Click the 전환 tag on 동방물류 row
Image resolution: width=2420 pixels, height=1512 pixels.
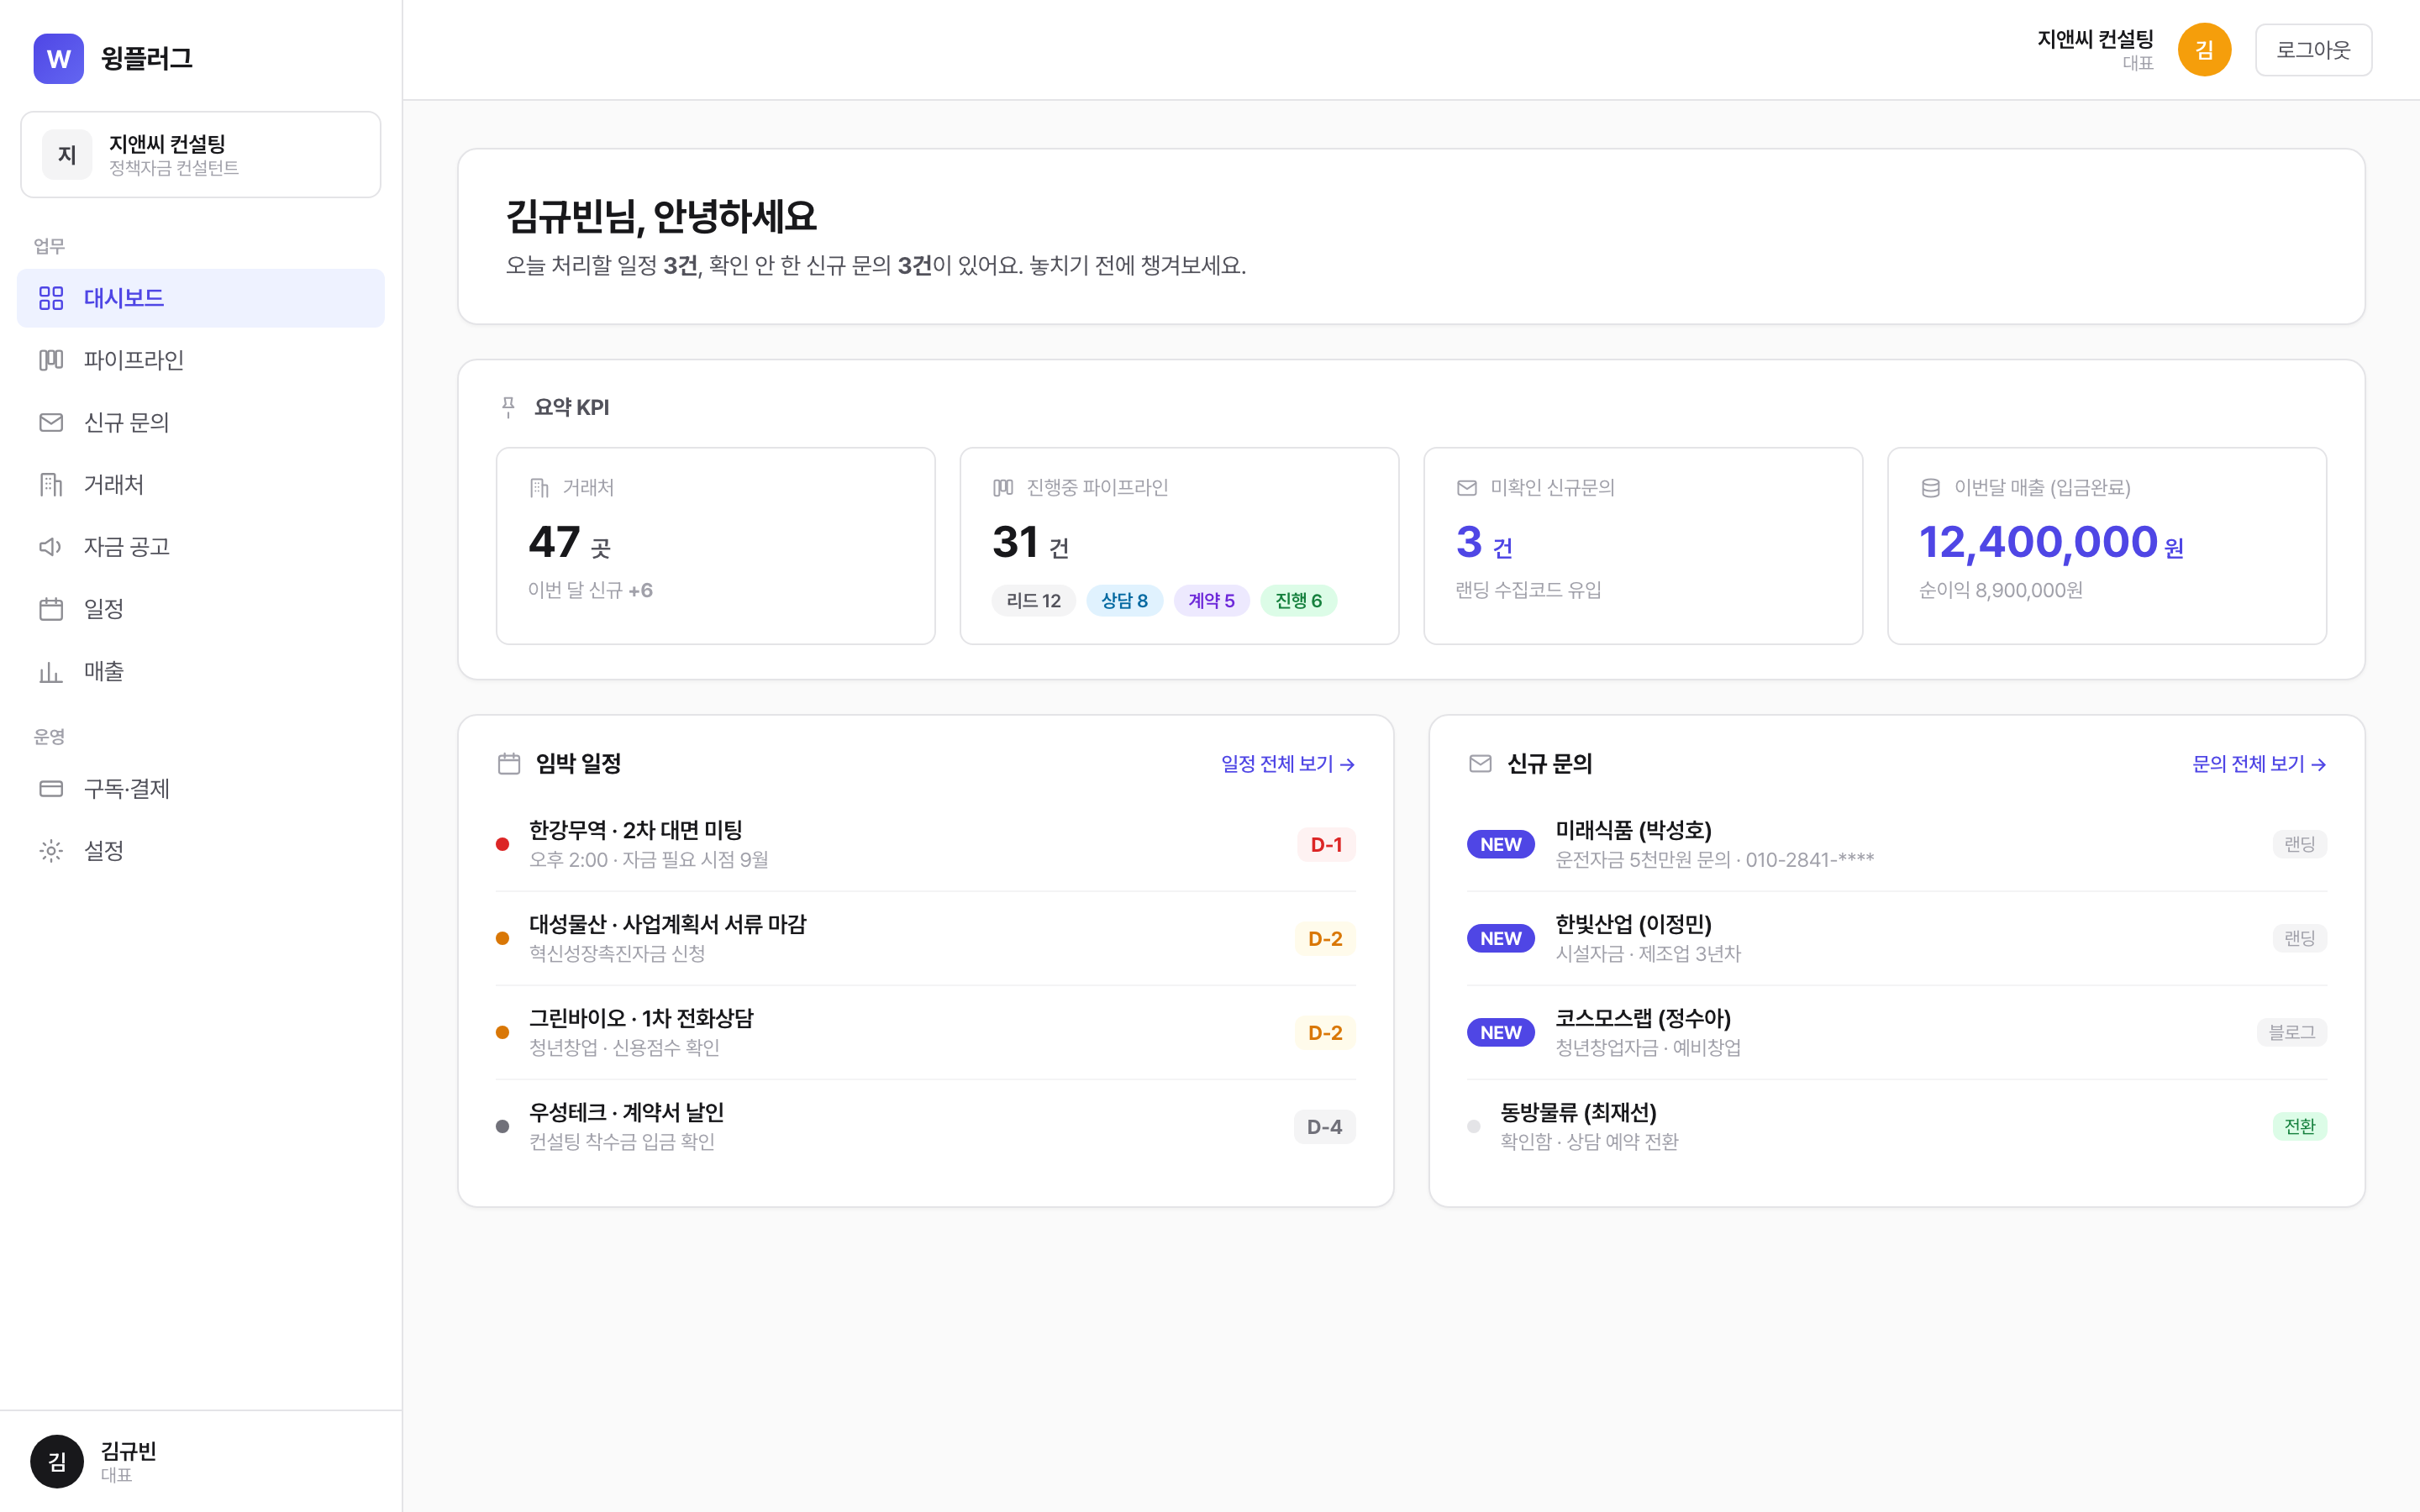click(x=2299, y=1127)
